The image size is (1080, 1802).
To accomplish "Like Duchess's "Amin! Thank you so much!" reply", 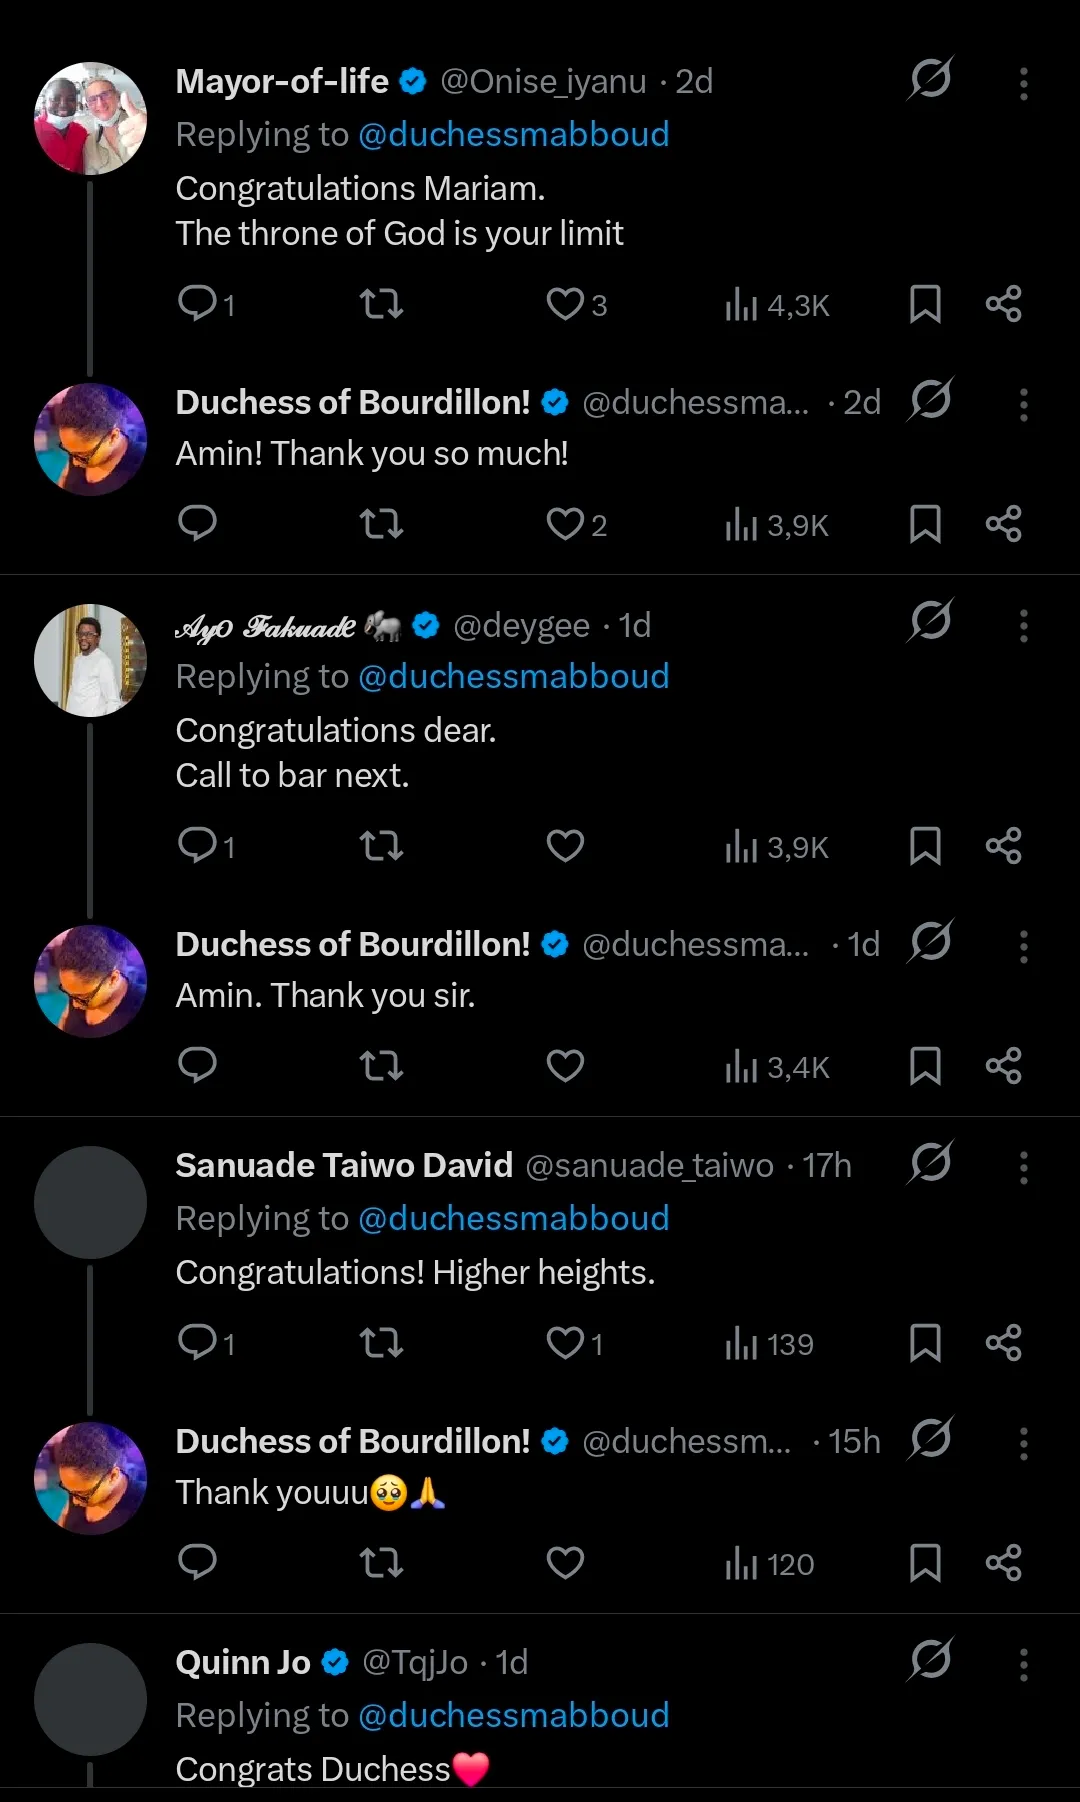I will pos(566,524).
